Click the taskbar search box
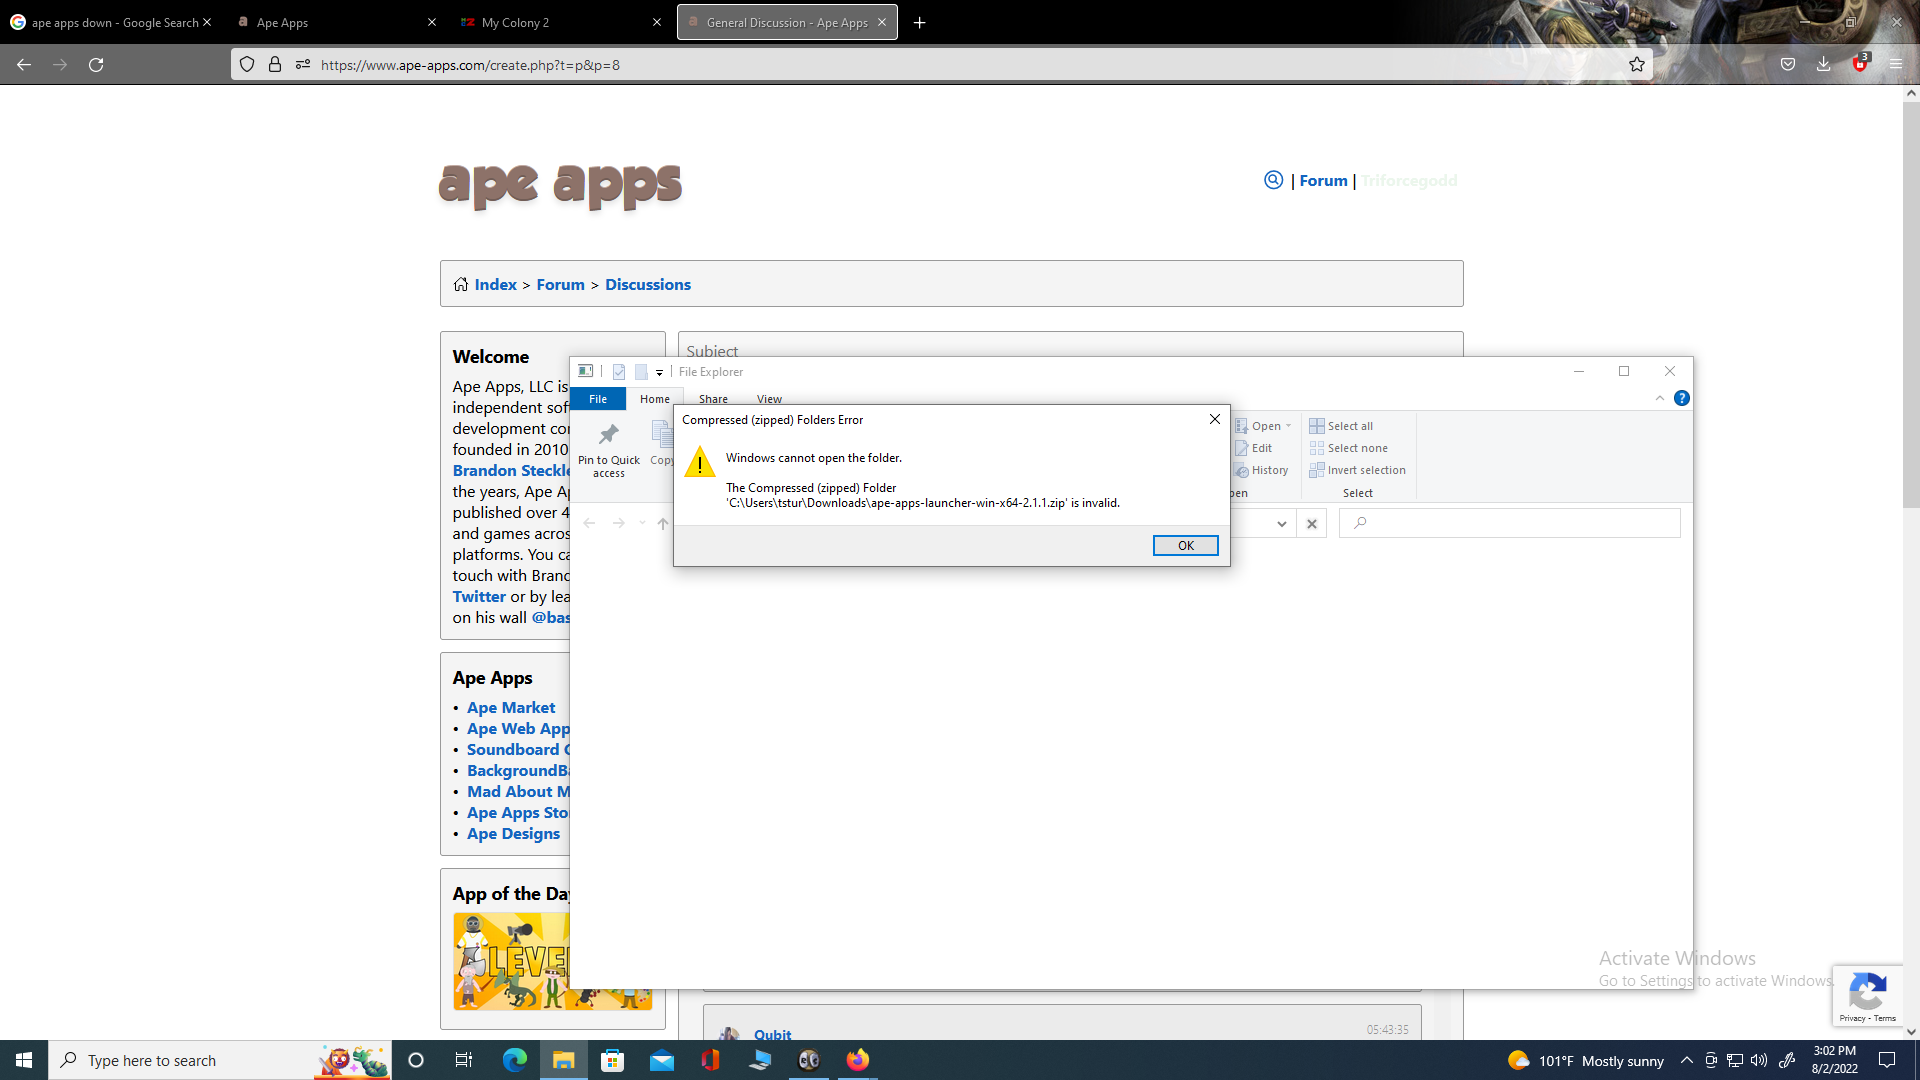1920x1080 pixels. (220, 1060)
